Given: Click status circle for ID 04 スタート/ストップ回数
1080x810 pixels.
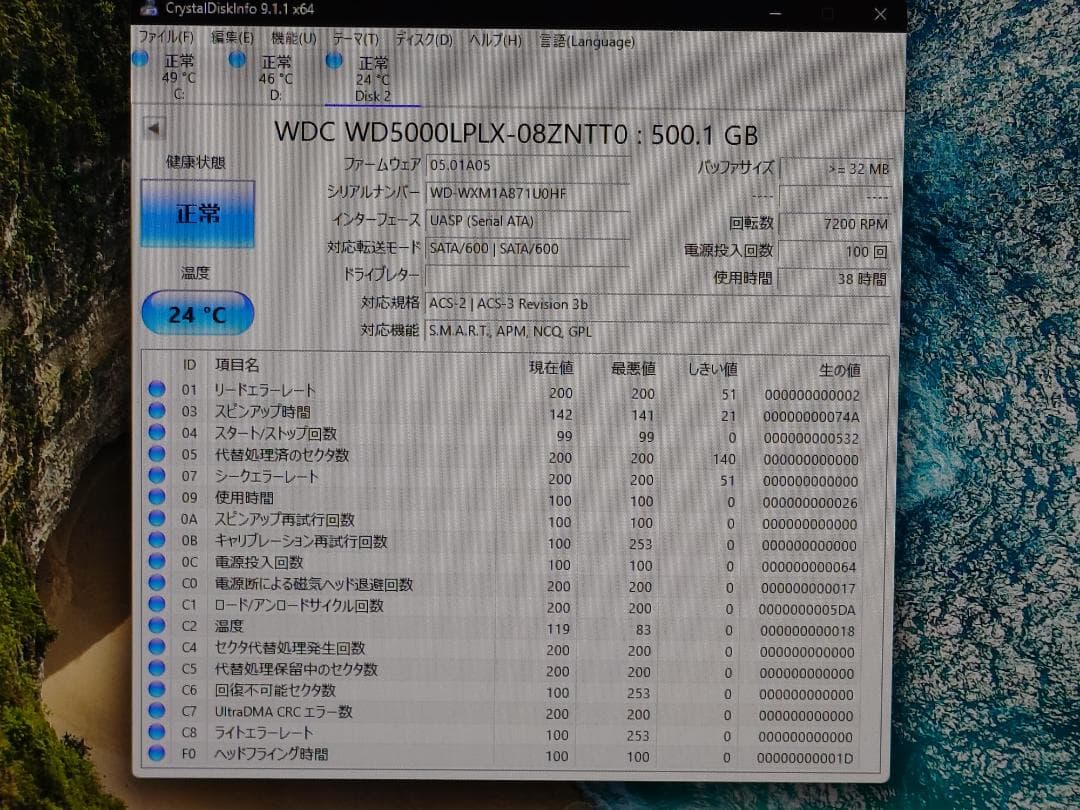Looking at the screenshot, I should [157, 433].
